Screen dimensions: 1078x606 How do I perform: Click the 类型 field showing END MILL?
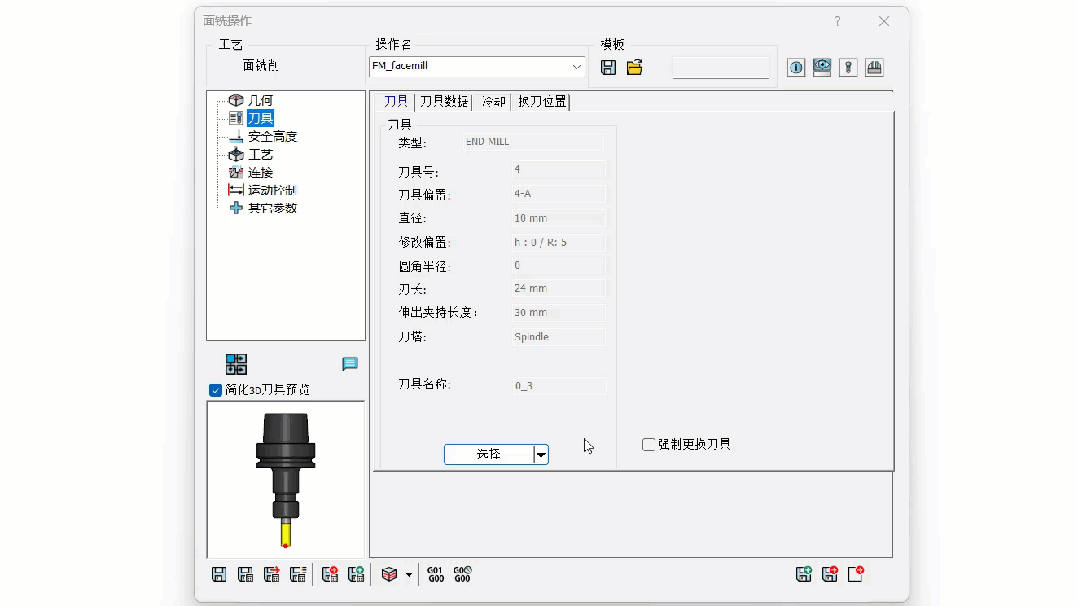tap(534, 142)
